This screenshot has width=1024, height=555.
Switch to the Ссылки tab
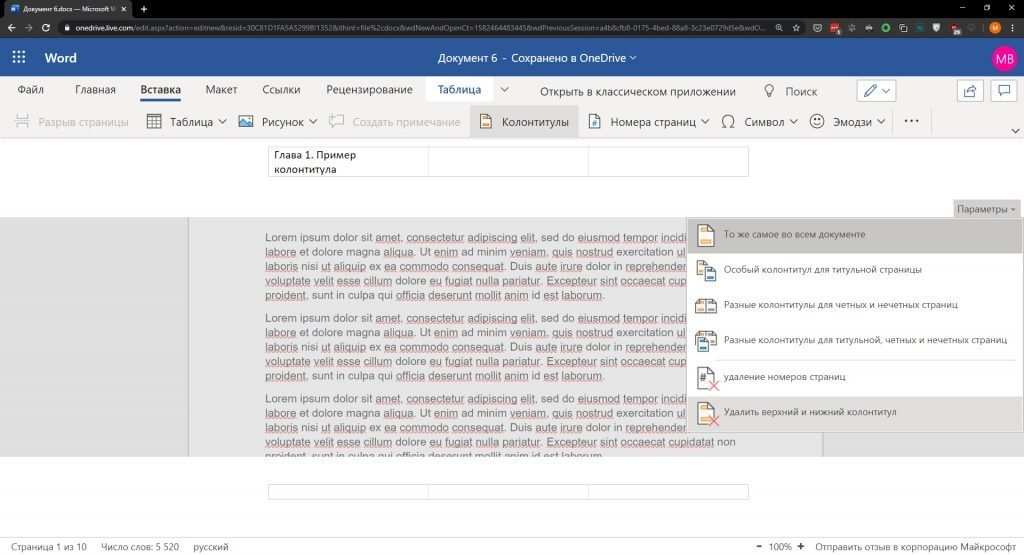click(281, 90)
